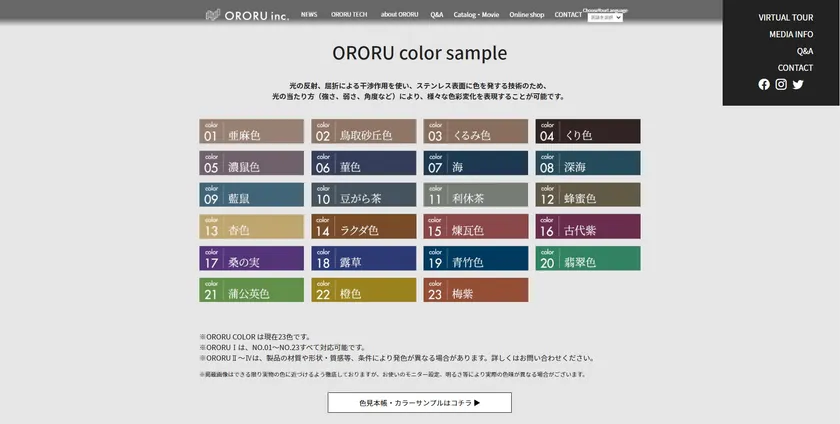
Task: Open the Online shop link
Action: [x=526, y=15]
